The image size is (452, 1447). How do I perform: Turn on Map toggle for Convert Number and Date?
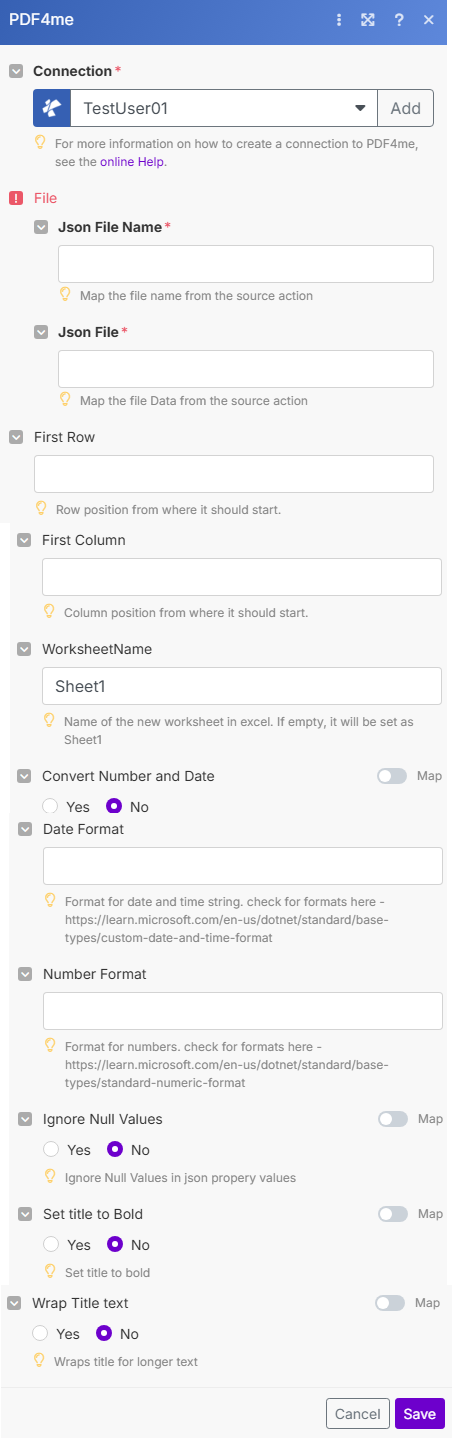[393, 776]
